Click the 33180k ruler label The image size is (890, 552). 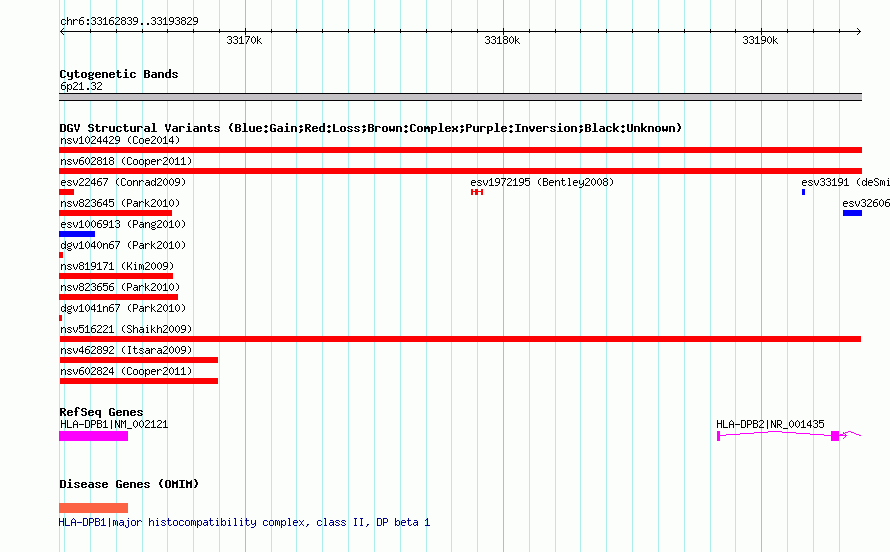click(x=502, y=40)
